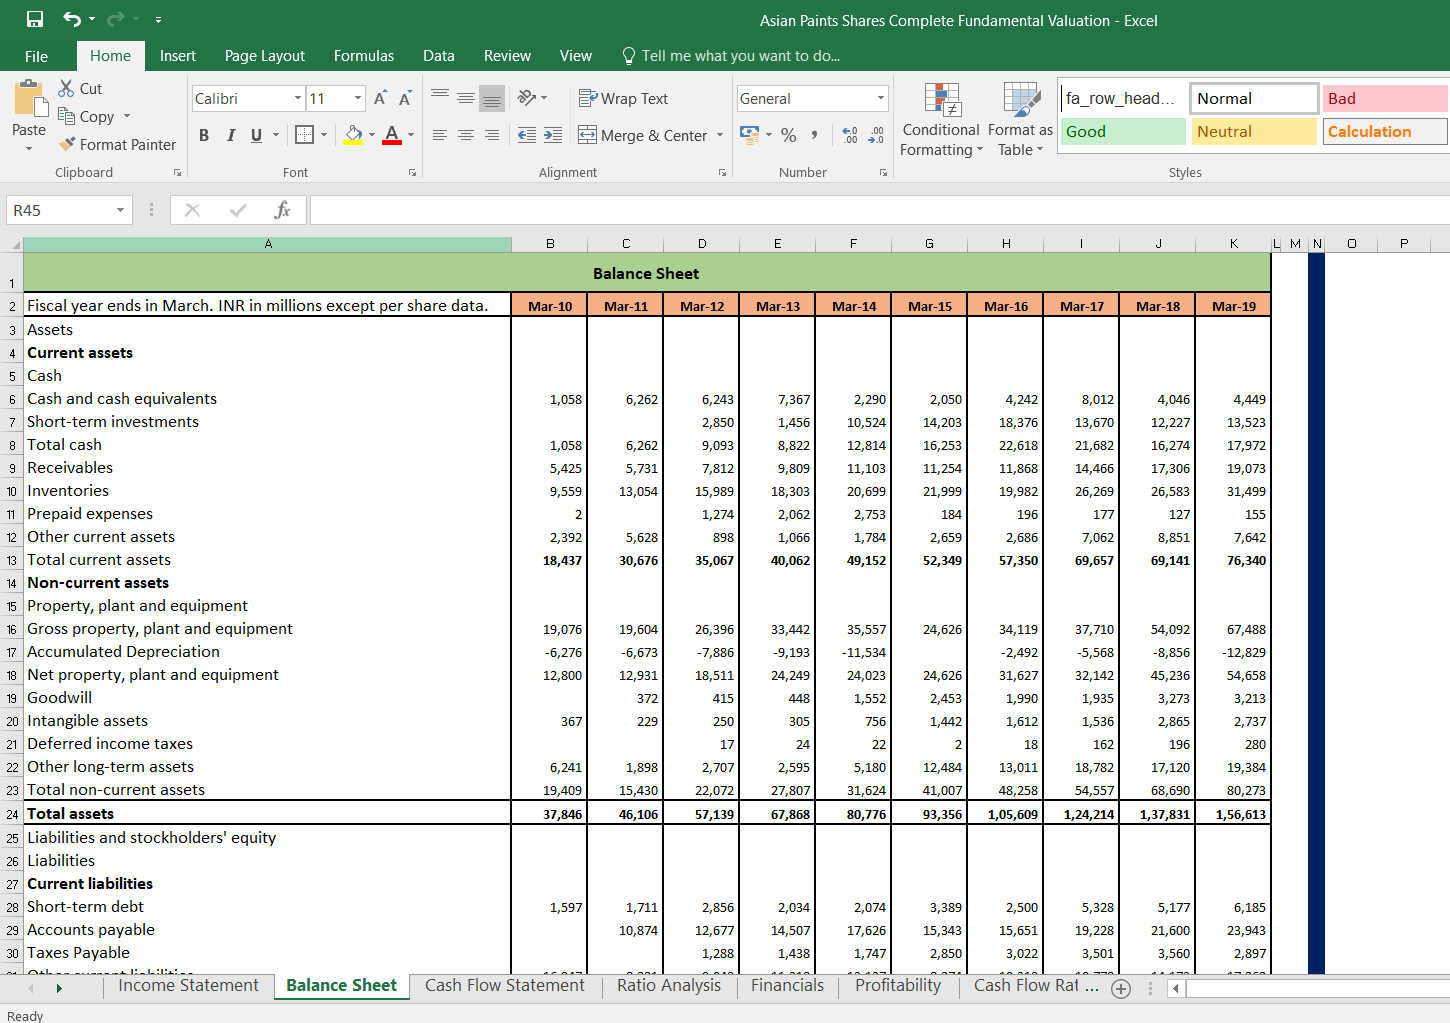Click Merge & Center button
The width and height of the screenshot is (1450, 1023).
643,135
